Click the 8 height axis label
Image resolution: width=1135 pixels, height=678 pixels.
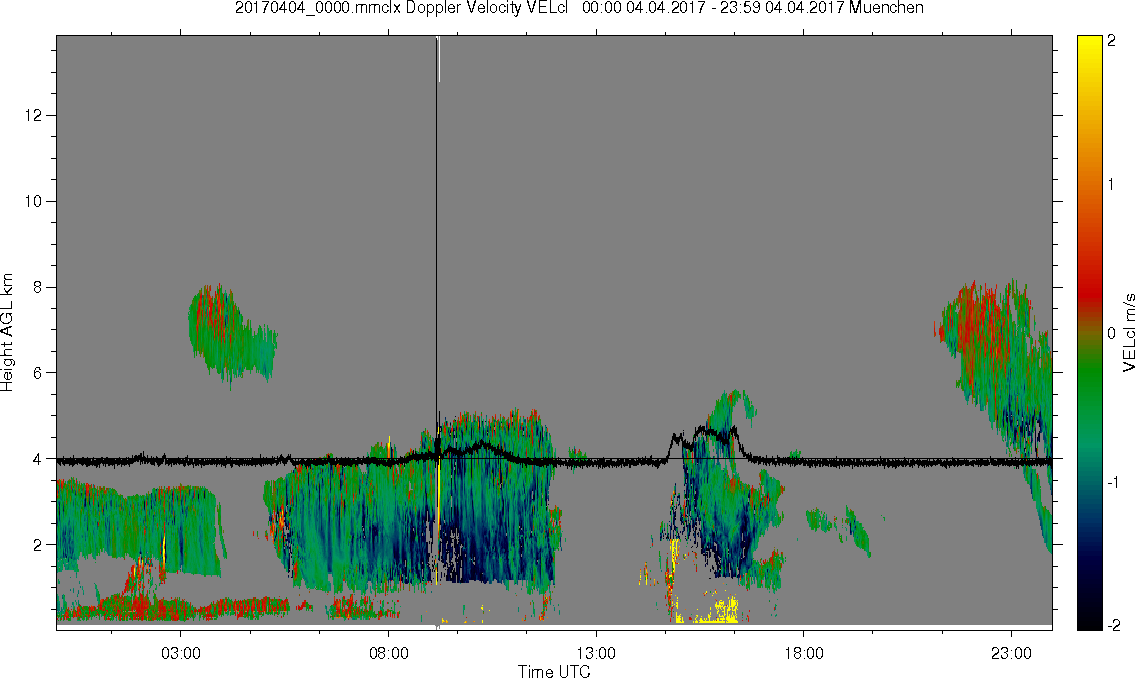click(x=38, y=287)
